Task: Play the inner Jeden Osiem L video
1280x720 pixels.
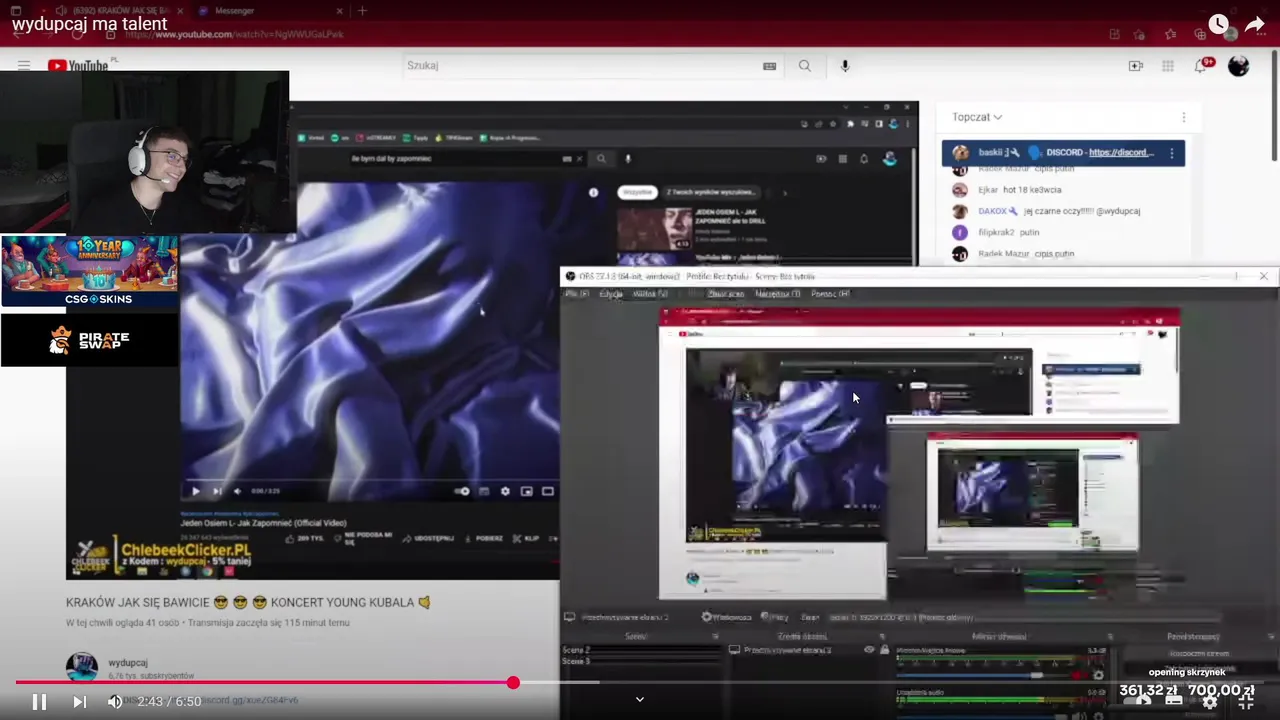Action: (195, 491)
